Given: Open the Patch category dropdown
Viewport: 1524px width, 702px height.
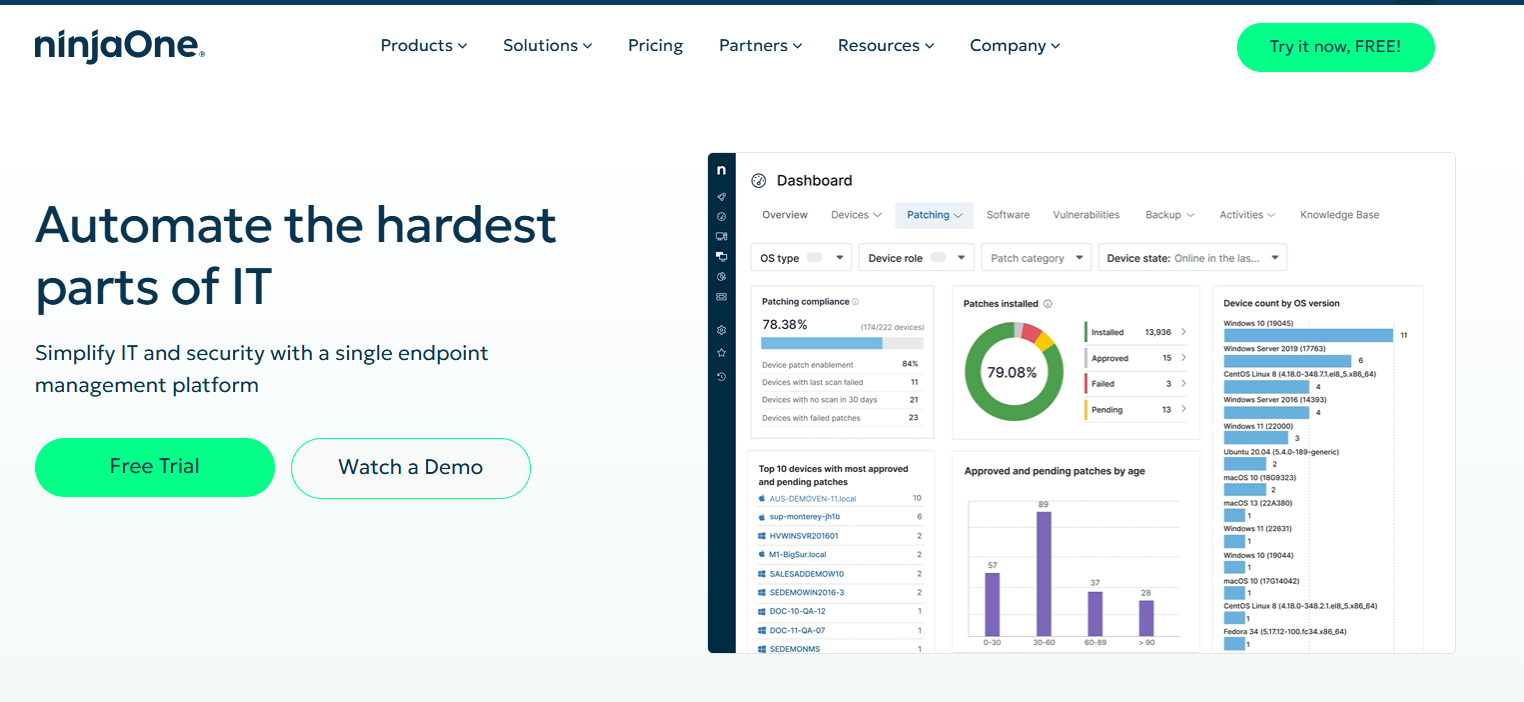Looking at the screenshot, I should (1036, 258).
